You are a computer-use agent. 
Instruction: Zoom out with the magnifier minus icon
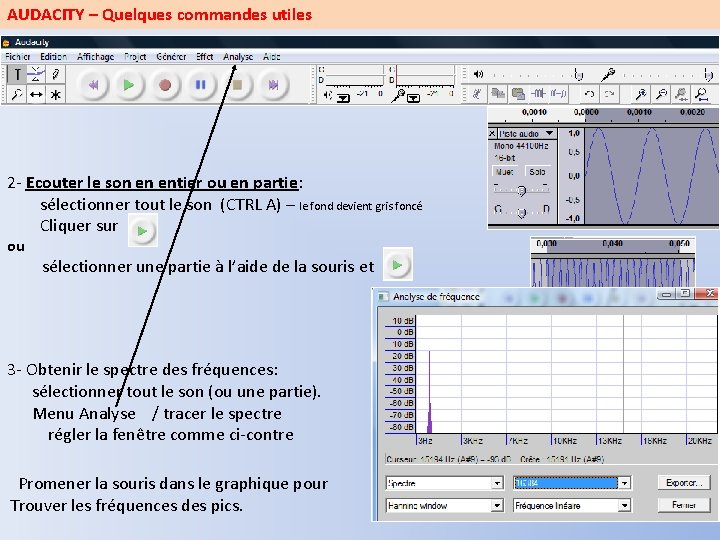pos(661,94)
